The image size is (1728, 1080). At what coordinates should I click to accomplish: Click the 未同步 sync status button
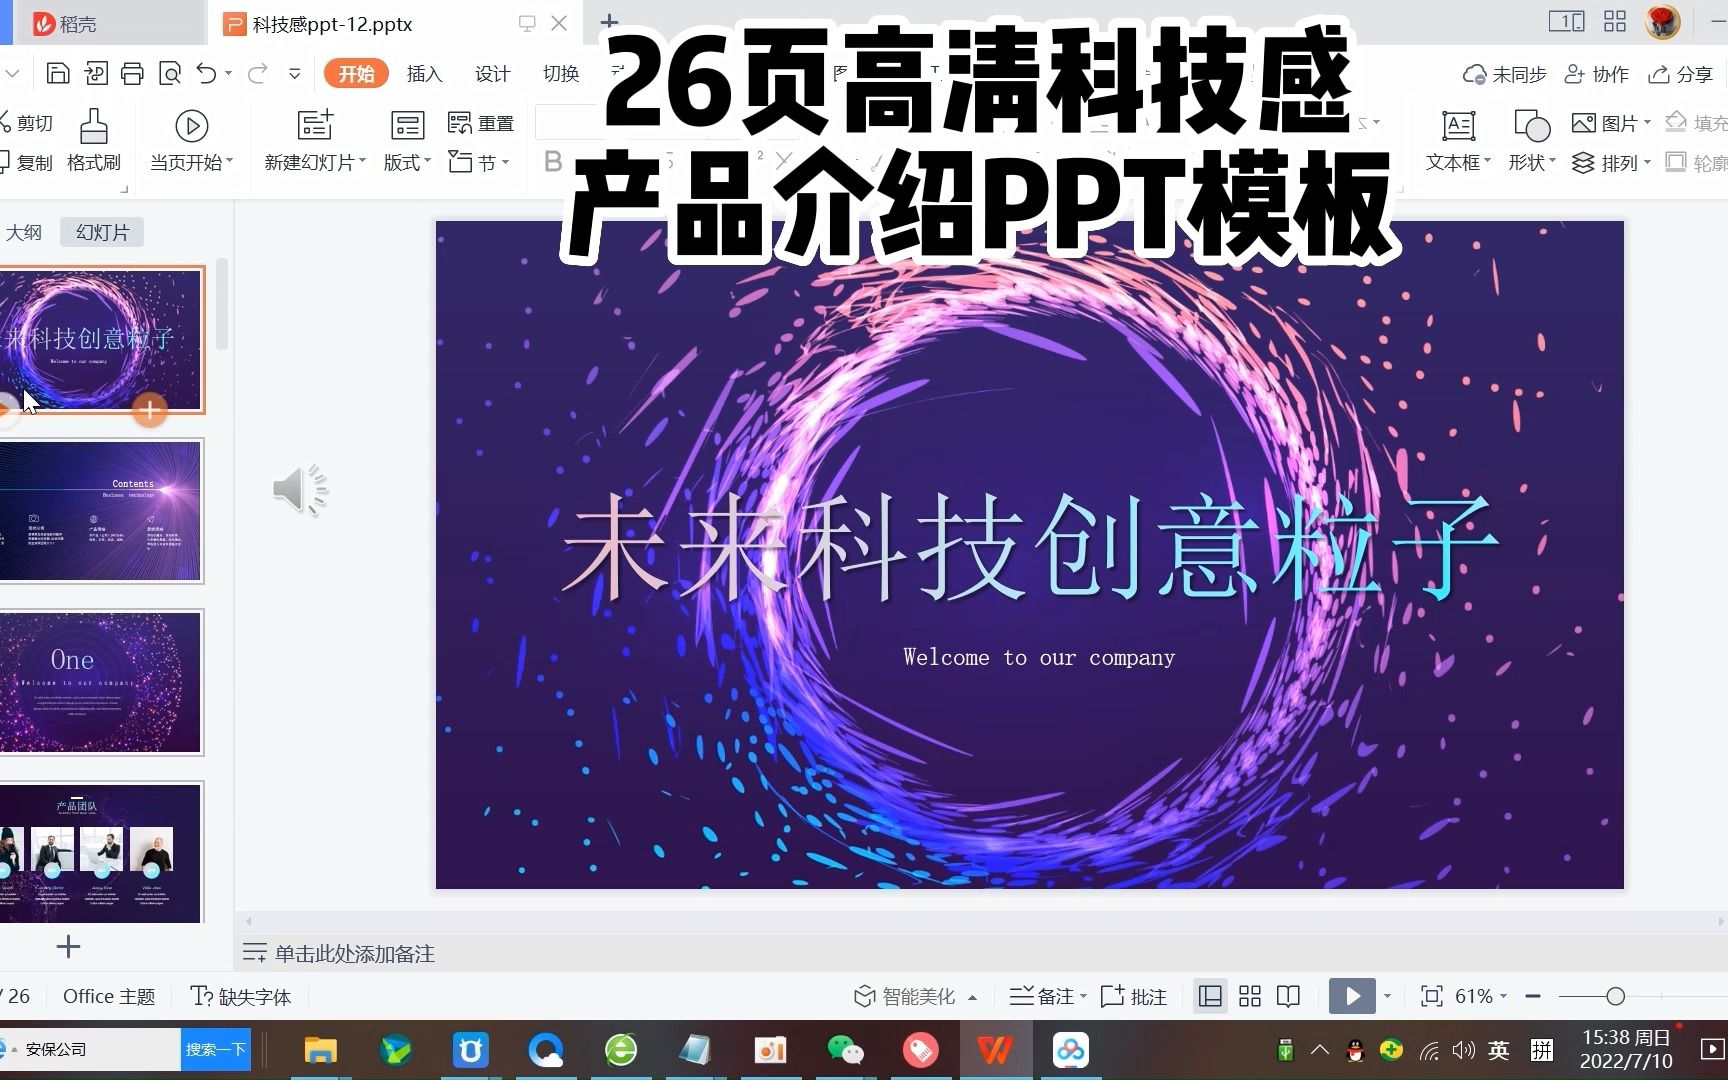coord(1505,74)
